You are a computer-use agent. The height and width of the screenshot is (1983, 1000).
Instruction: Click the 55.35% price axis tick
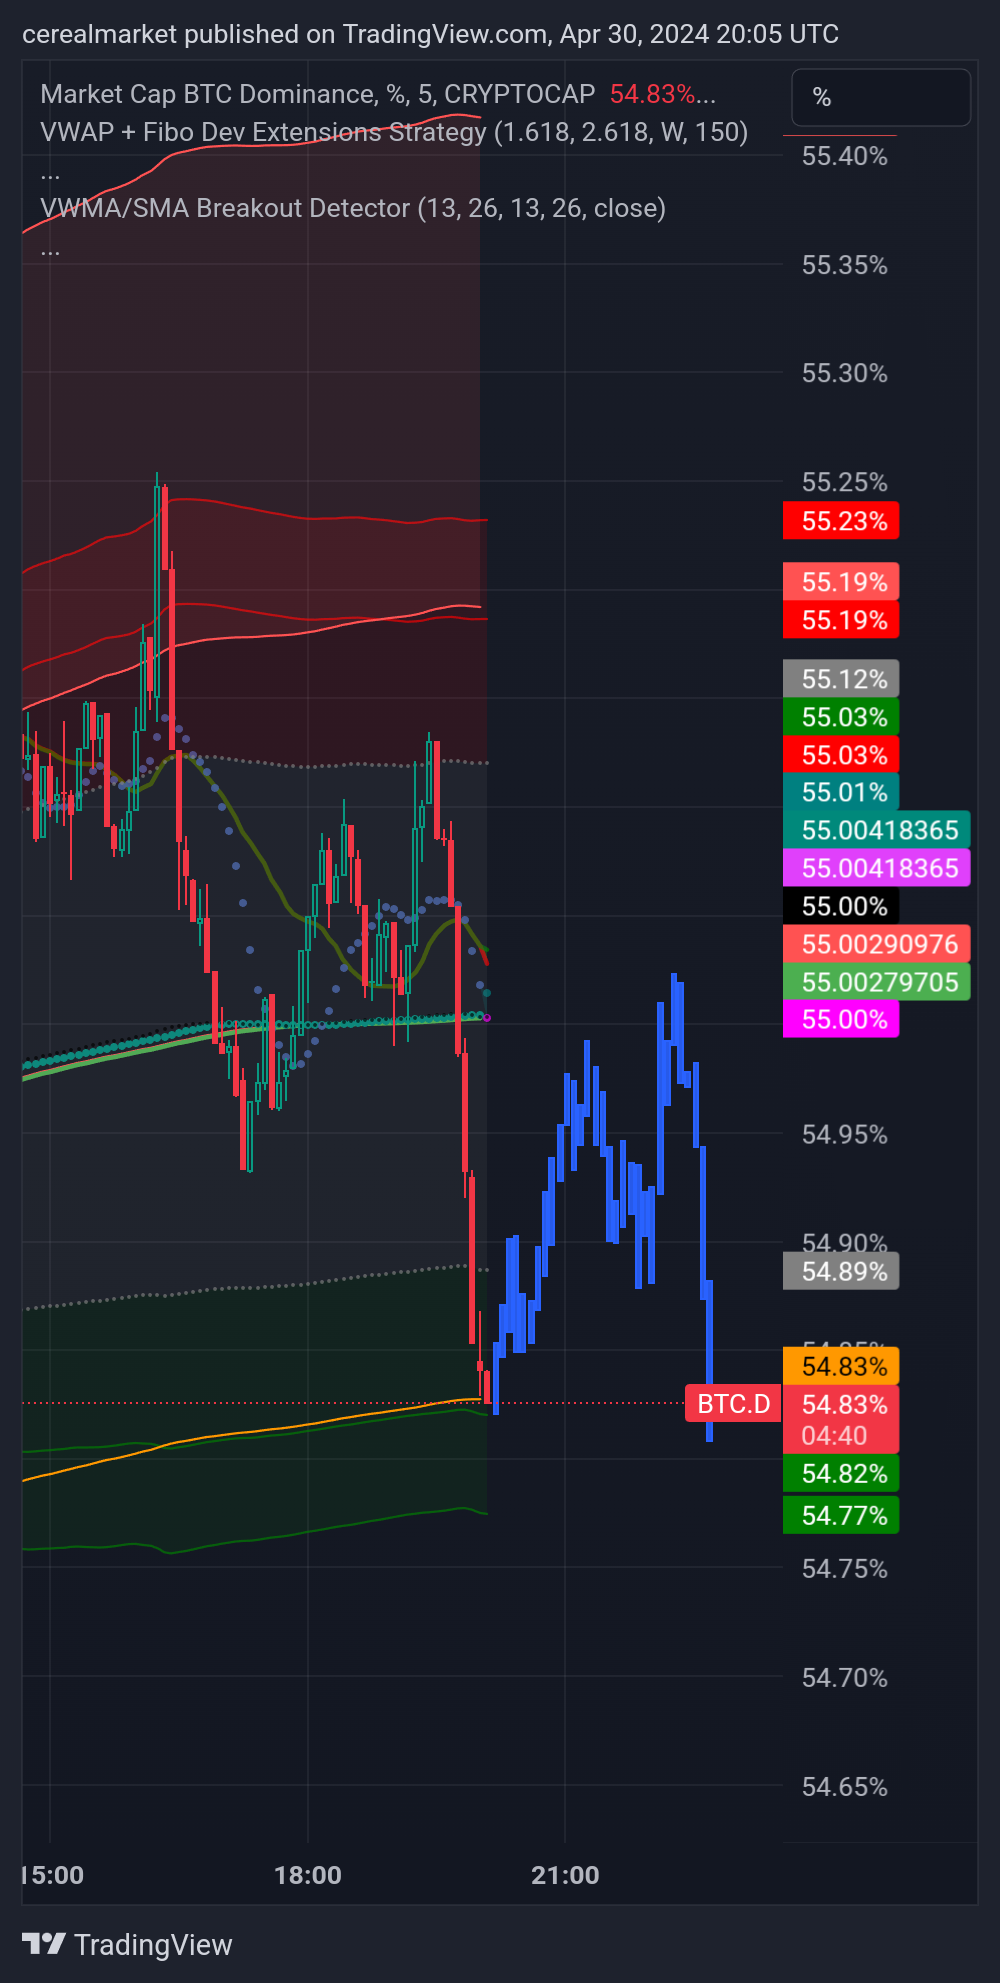(x=845, y=265)
